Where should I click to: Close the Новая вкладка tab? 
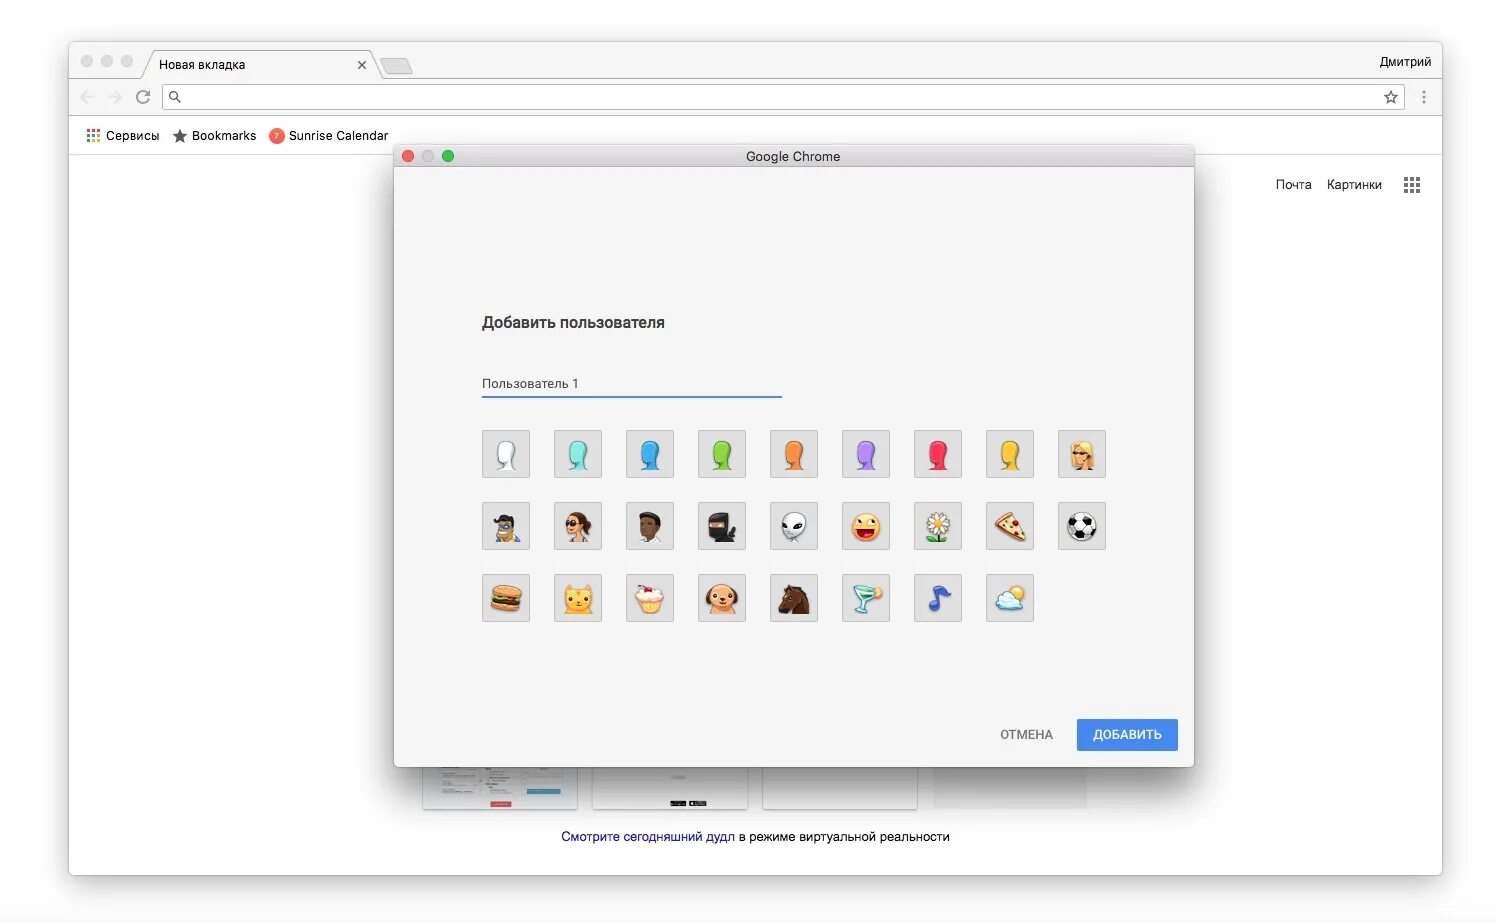[362, 65]
